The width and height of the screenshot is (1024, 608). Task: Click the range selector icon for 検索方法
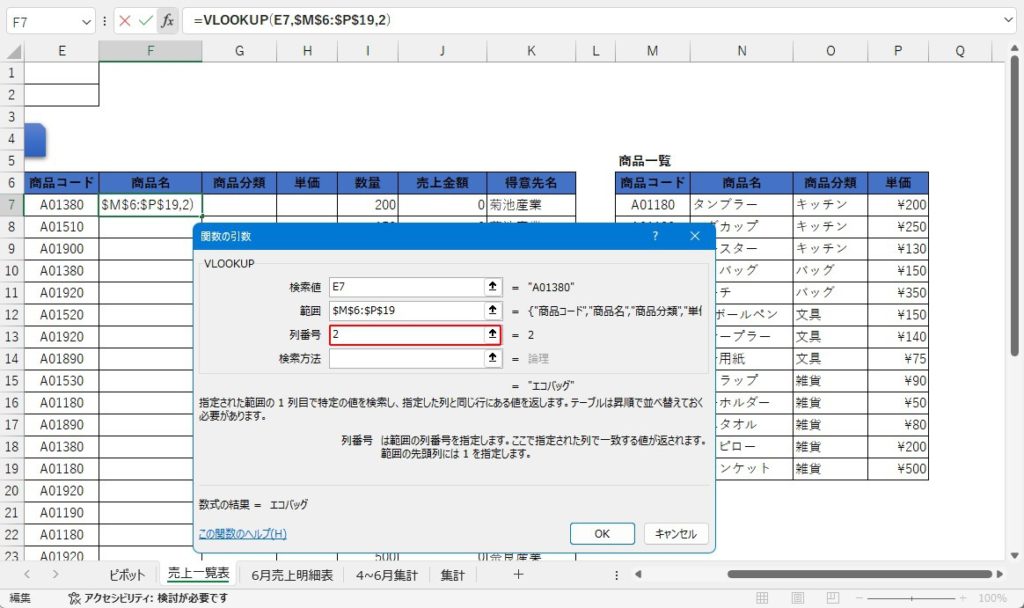(492, 358)
